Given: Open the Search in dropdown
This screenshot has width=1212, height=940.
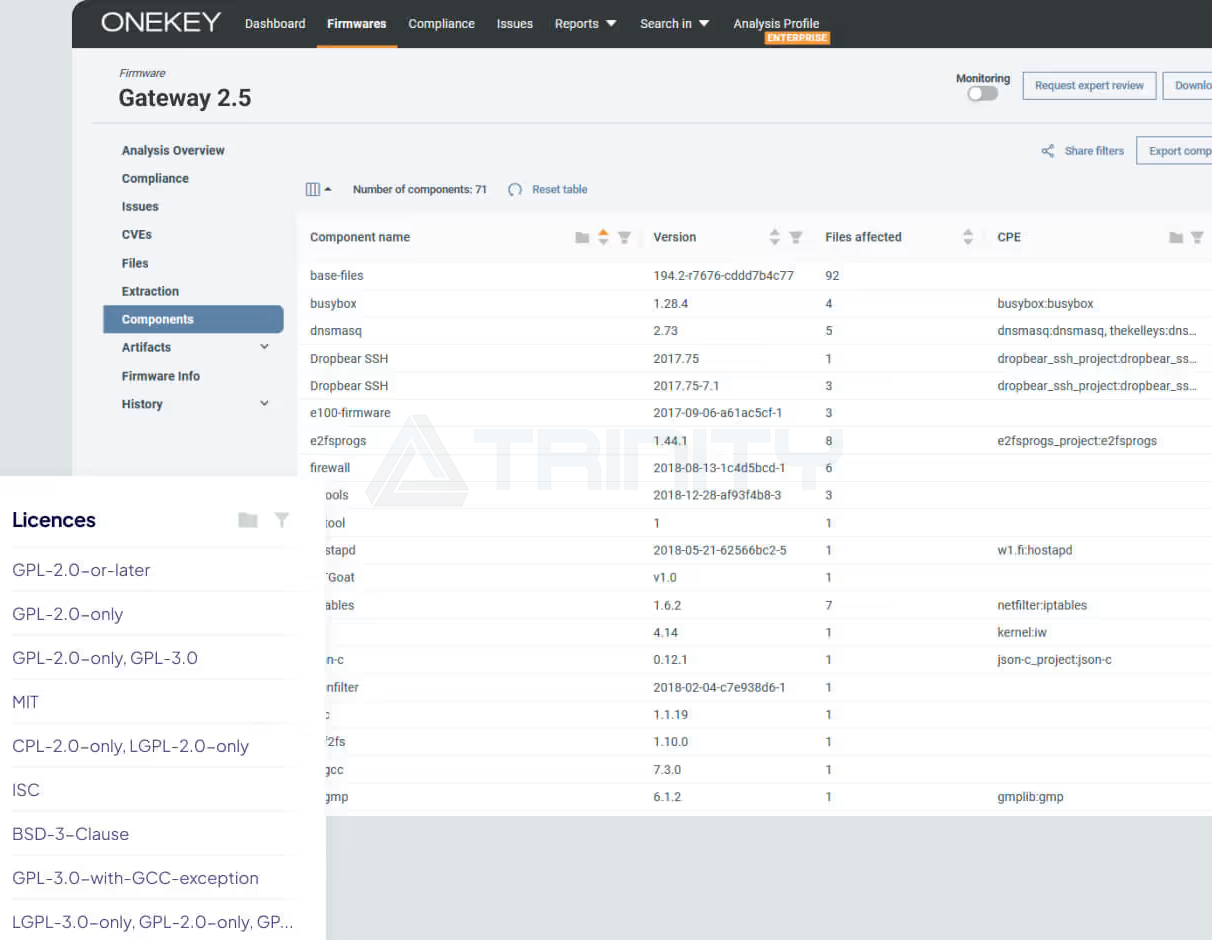Looking at the screenshot, I should [x=674, y=23].
